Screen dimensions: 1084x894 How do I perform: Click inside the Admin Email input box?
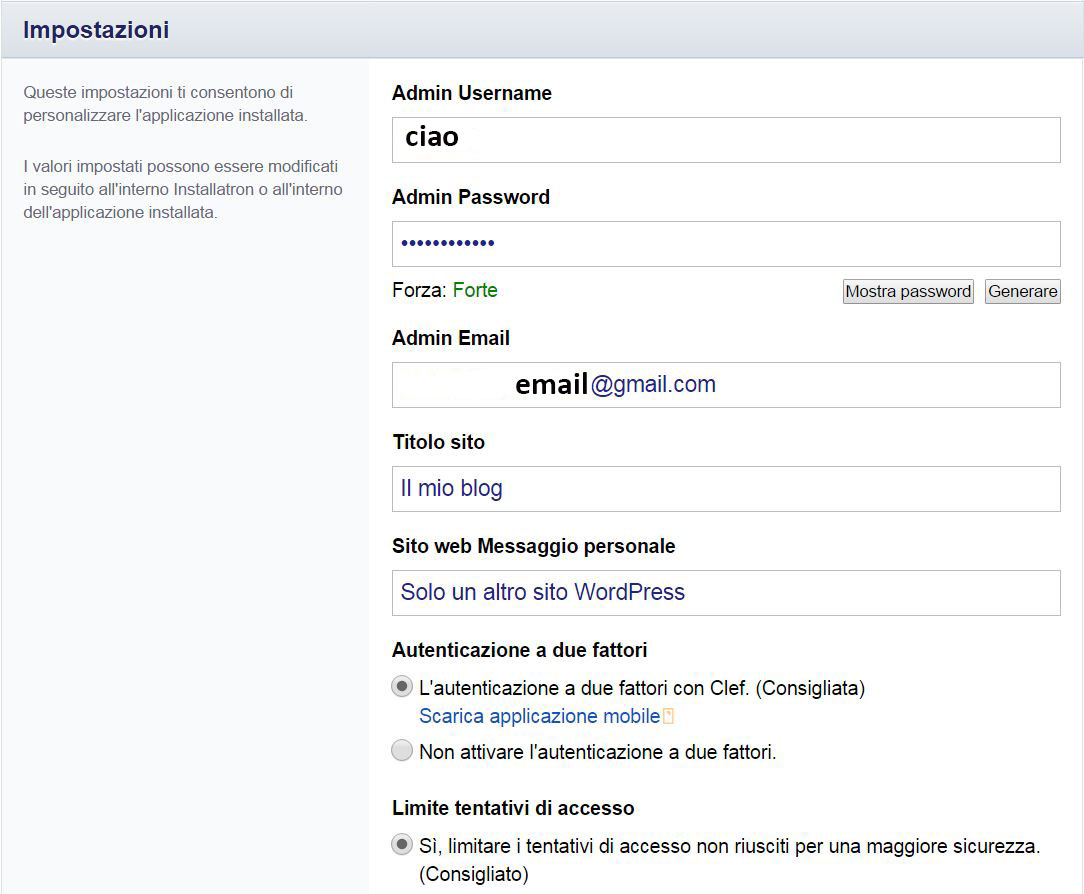[725, 385]
